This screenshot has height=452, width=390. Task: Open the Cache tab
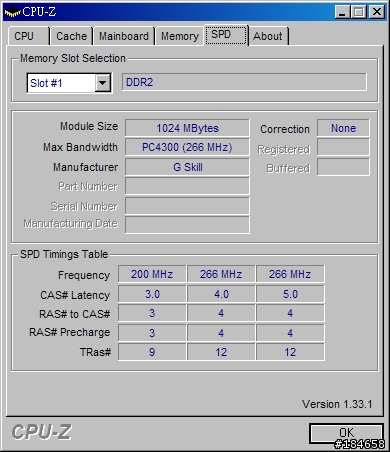(x=71, y=36)
